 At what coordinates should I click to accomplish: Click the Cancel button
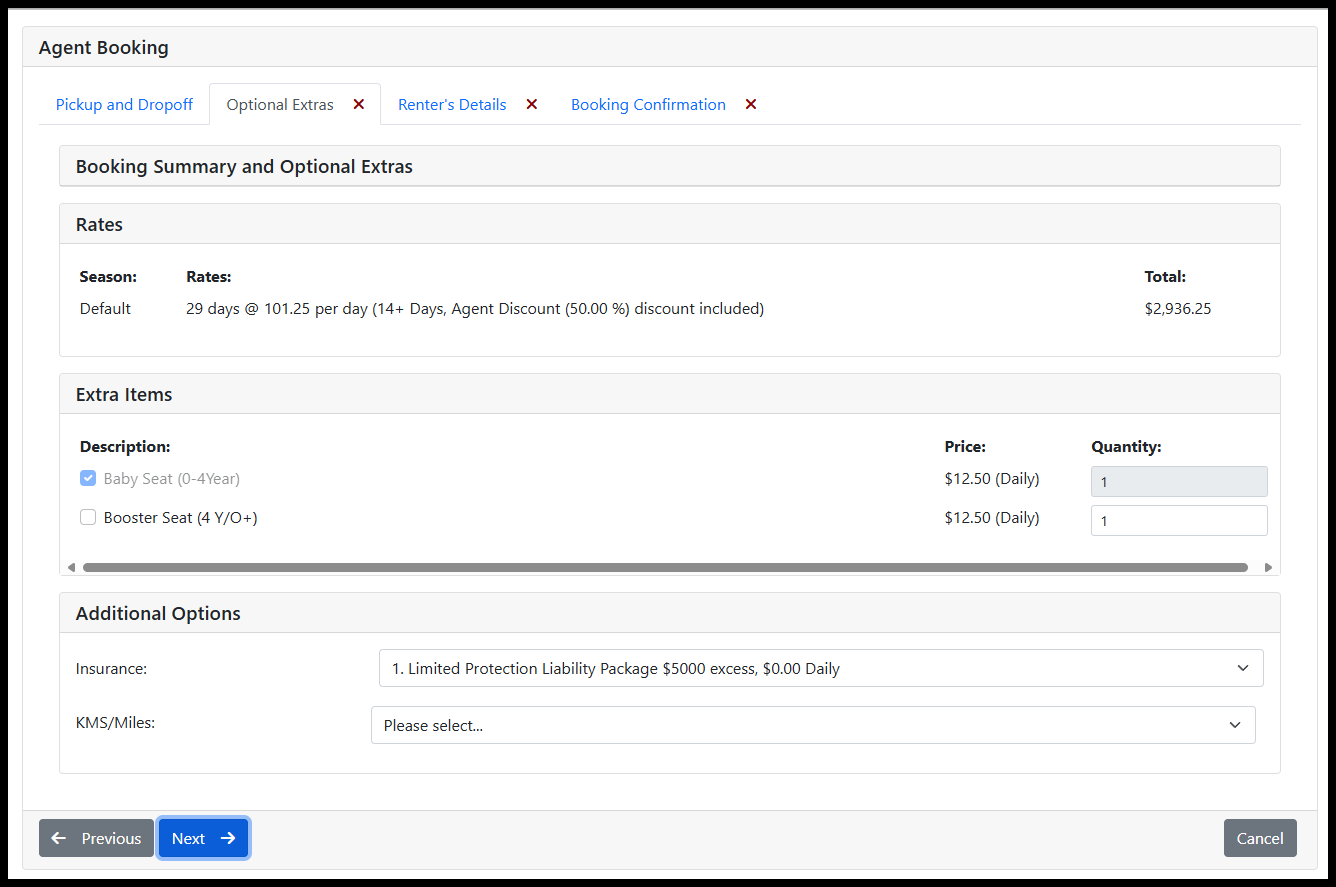coord(1260,838)
